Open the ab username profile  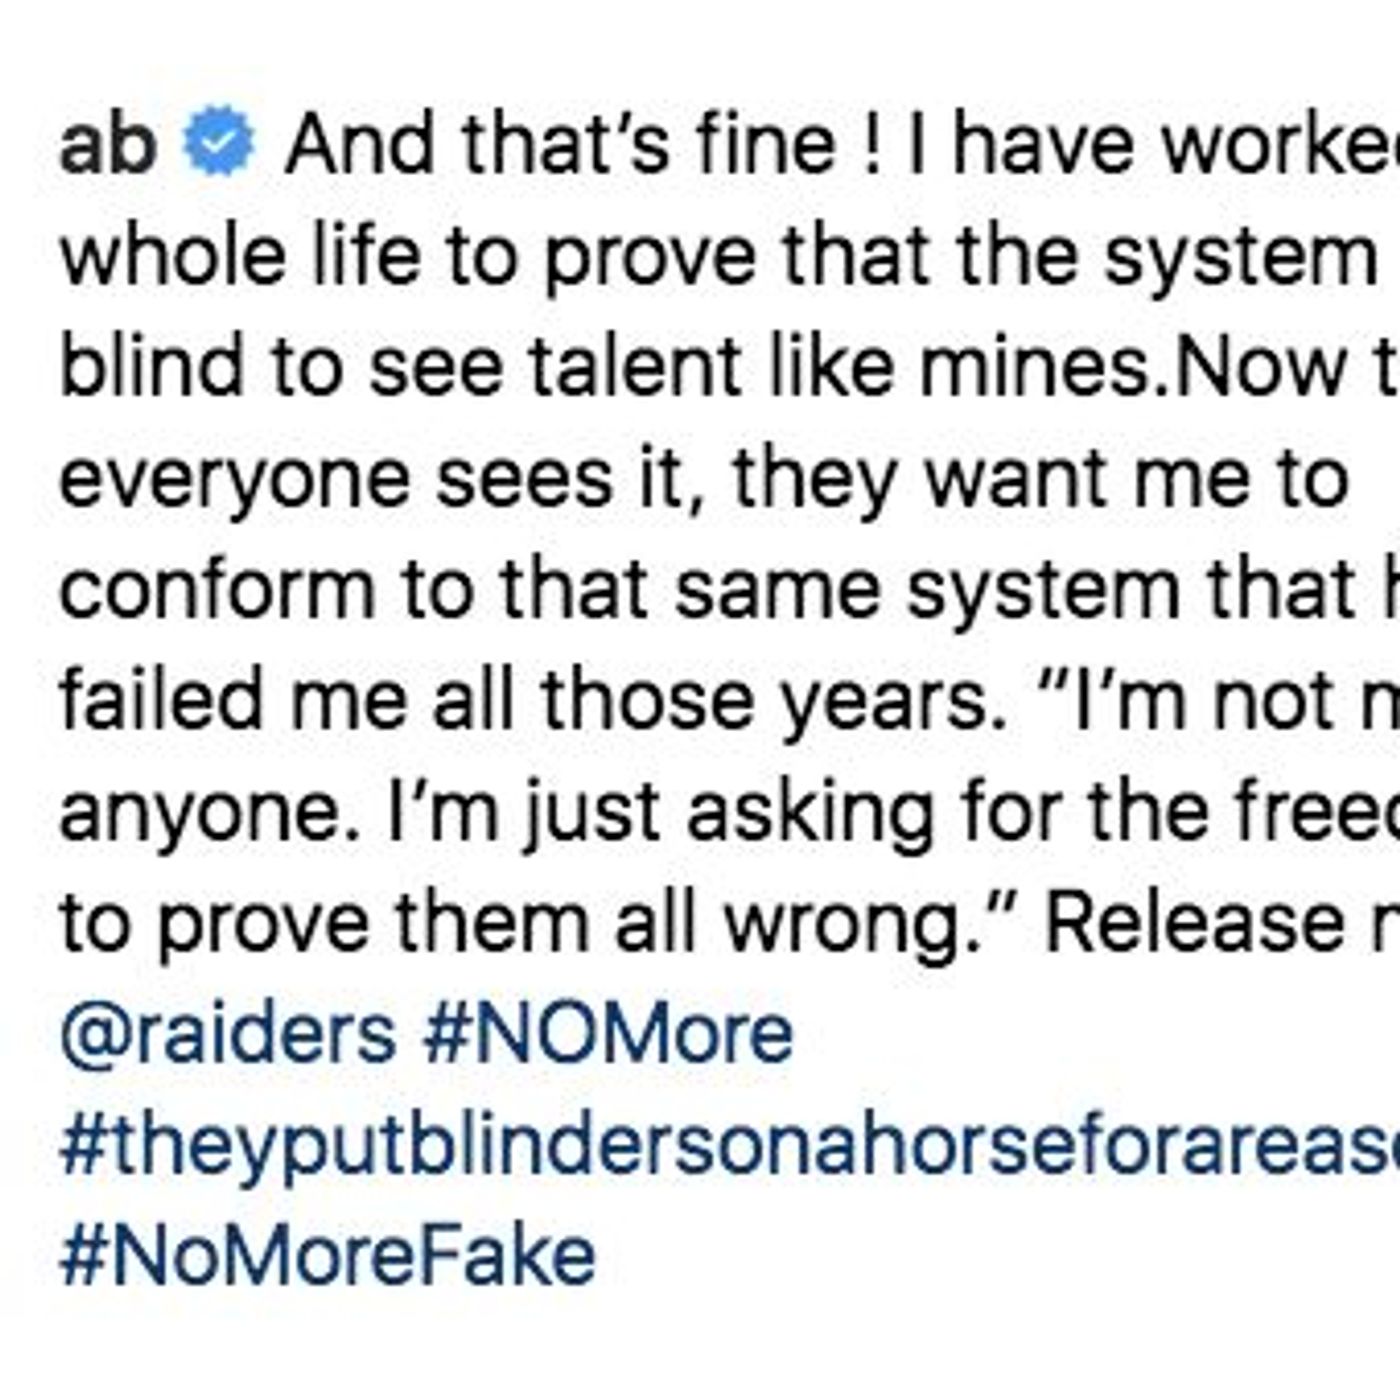click(108, 145)
